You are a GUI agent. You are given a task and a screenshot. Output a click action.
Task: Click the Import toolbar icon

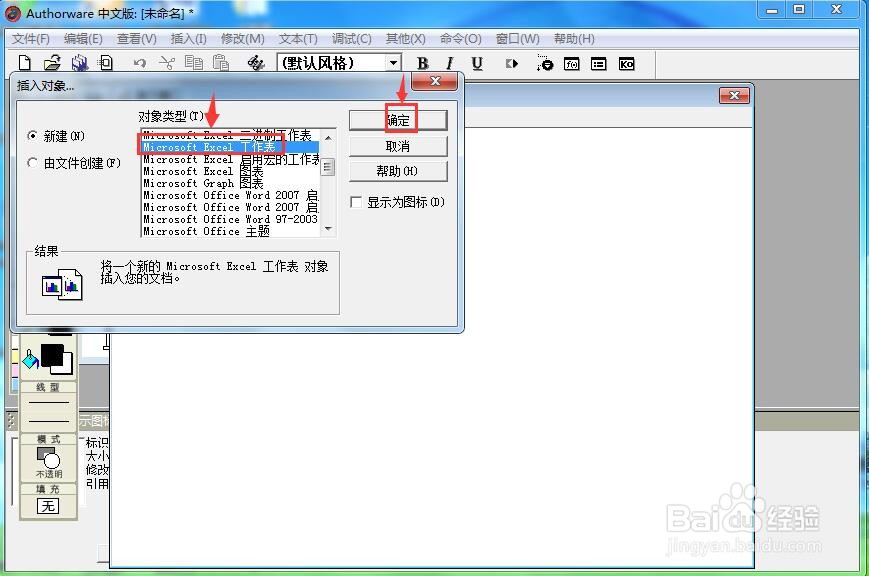[x=105, y=63]
